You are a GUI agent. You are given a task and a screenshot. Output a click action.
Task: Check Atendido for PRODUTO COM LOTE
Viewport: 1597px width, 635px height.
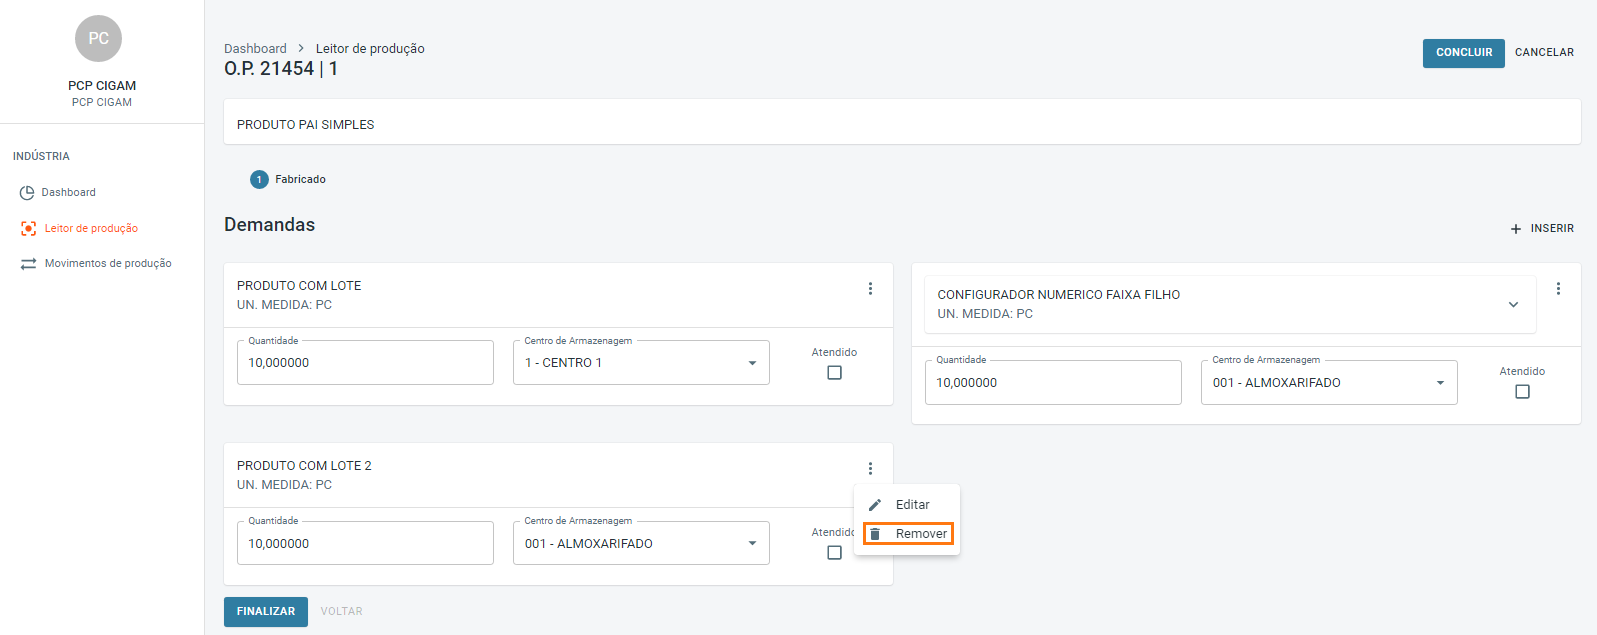pos(835,373)
